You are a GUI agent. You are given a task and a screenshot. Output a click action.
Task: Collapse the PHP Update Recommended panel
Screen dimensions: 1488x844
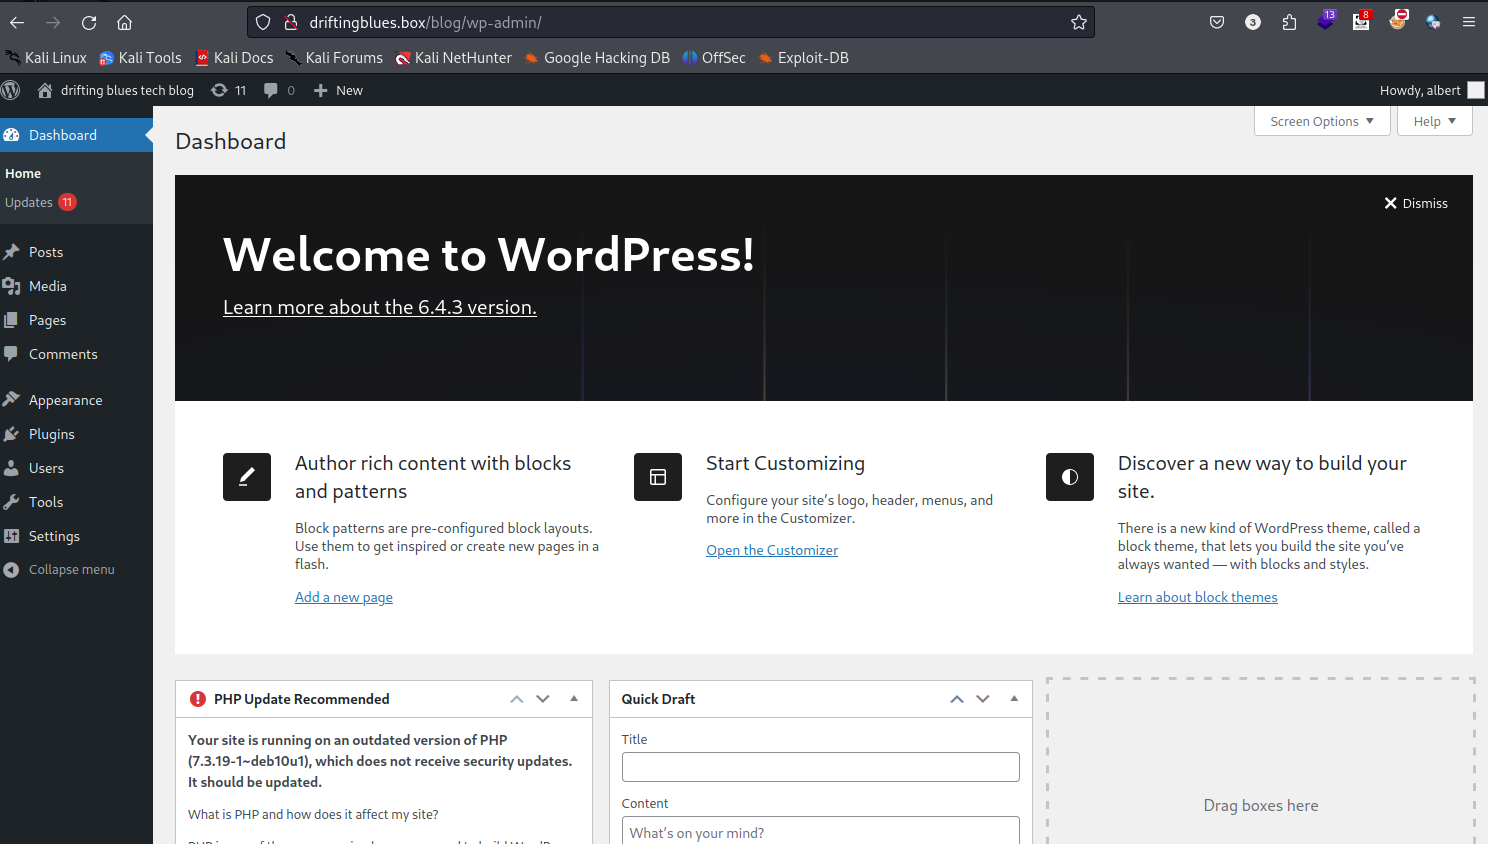(x=574, y=699)
